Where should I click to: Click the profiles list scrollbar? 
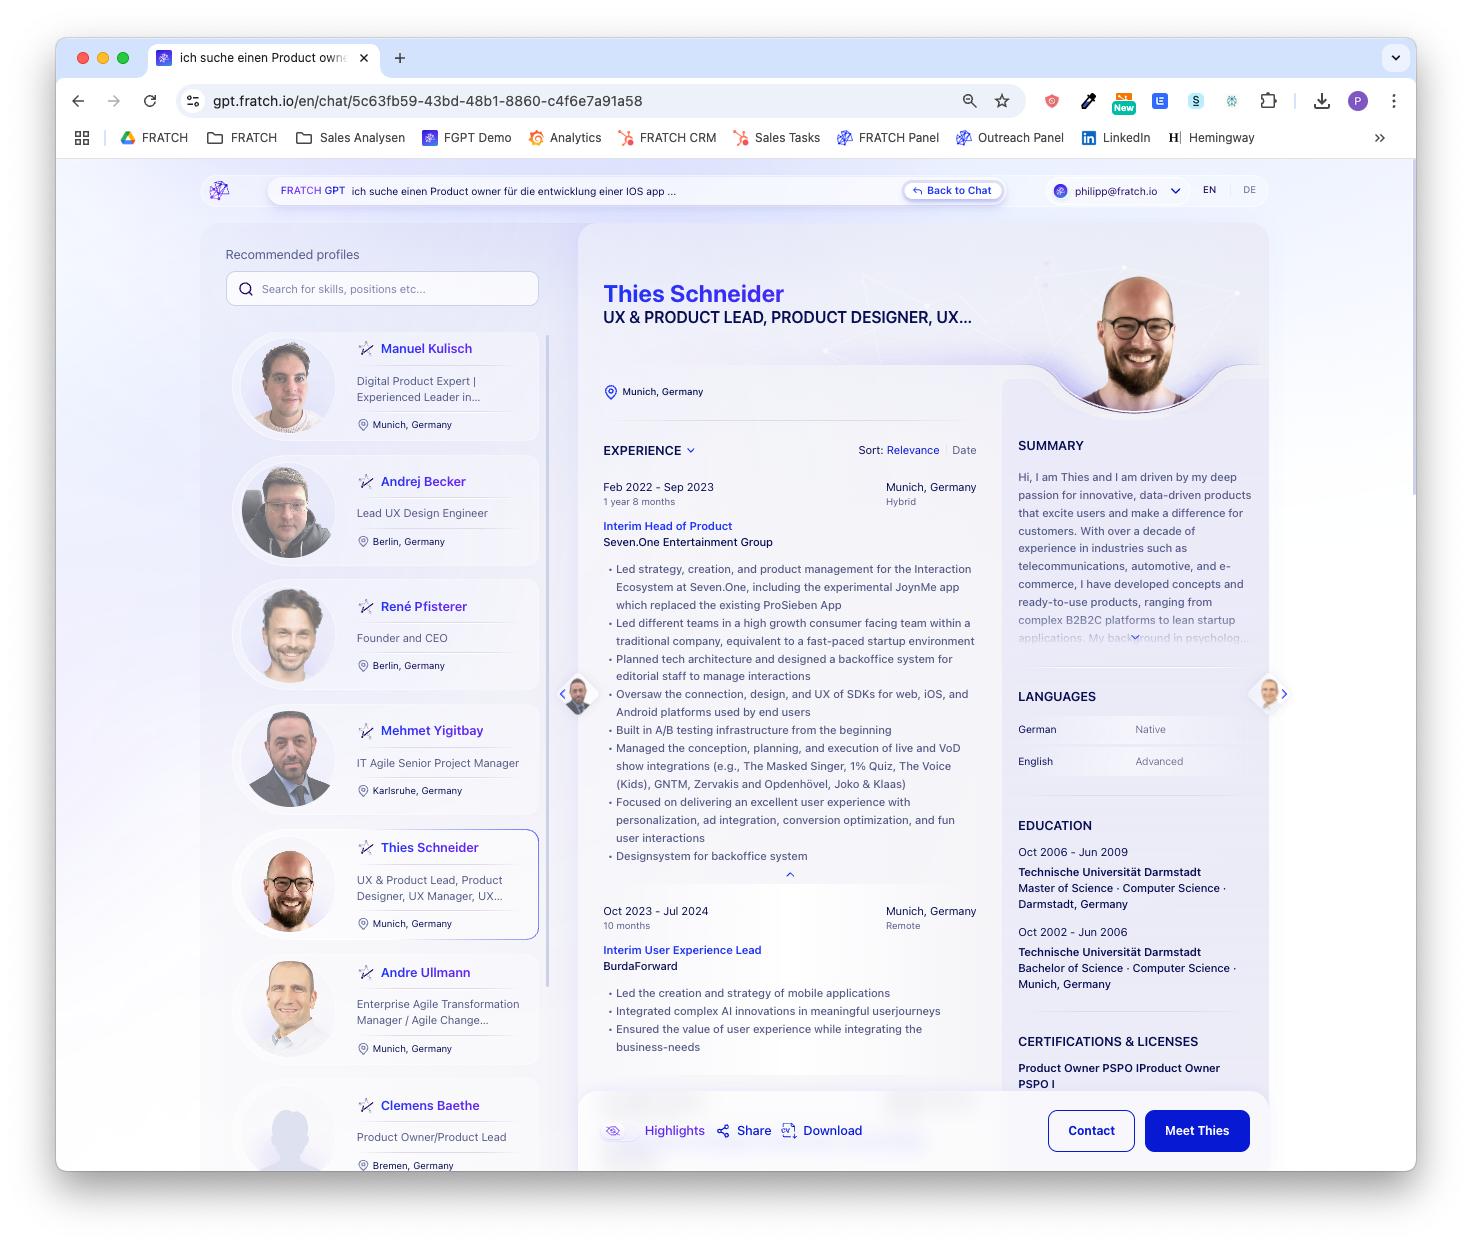[547, 660]
